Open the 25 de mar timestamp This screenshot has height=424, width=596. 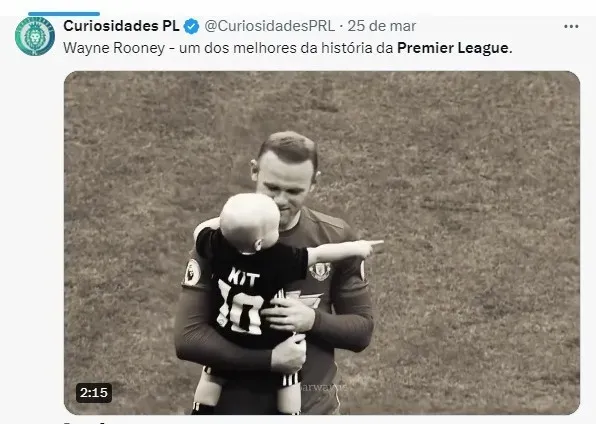[x=382, y=26]
